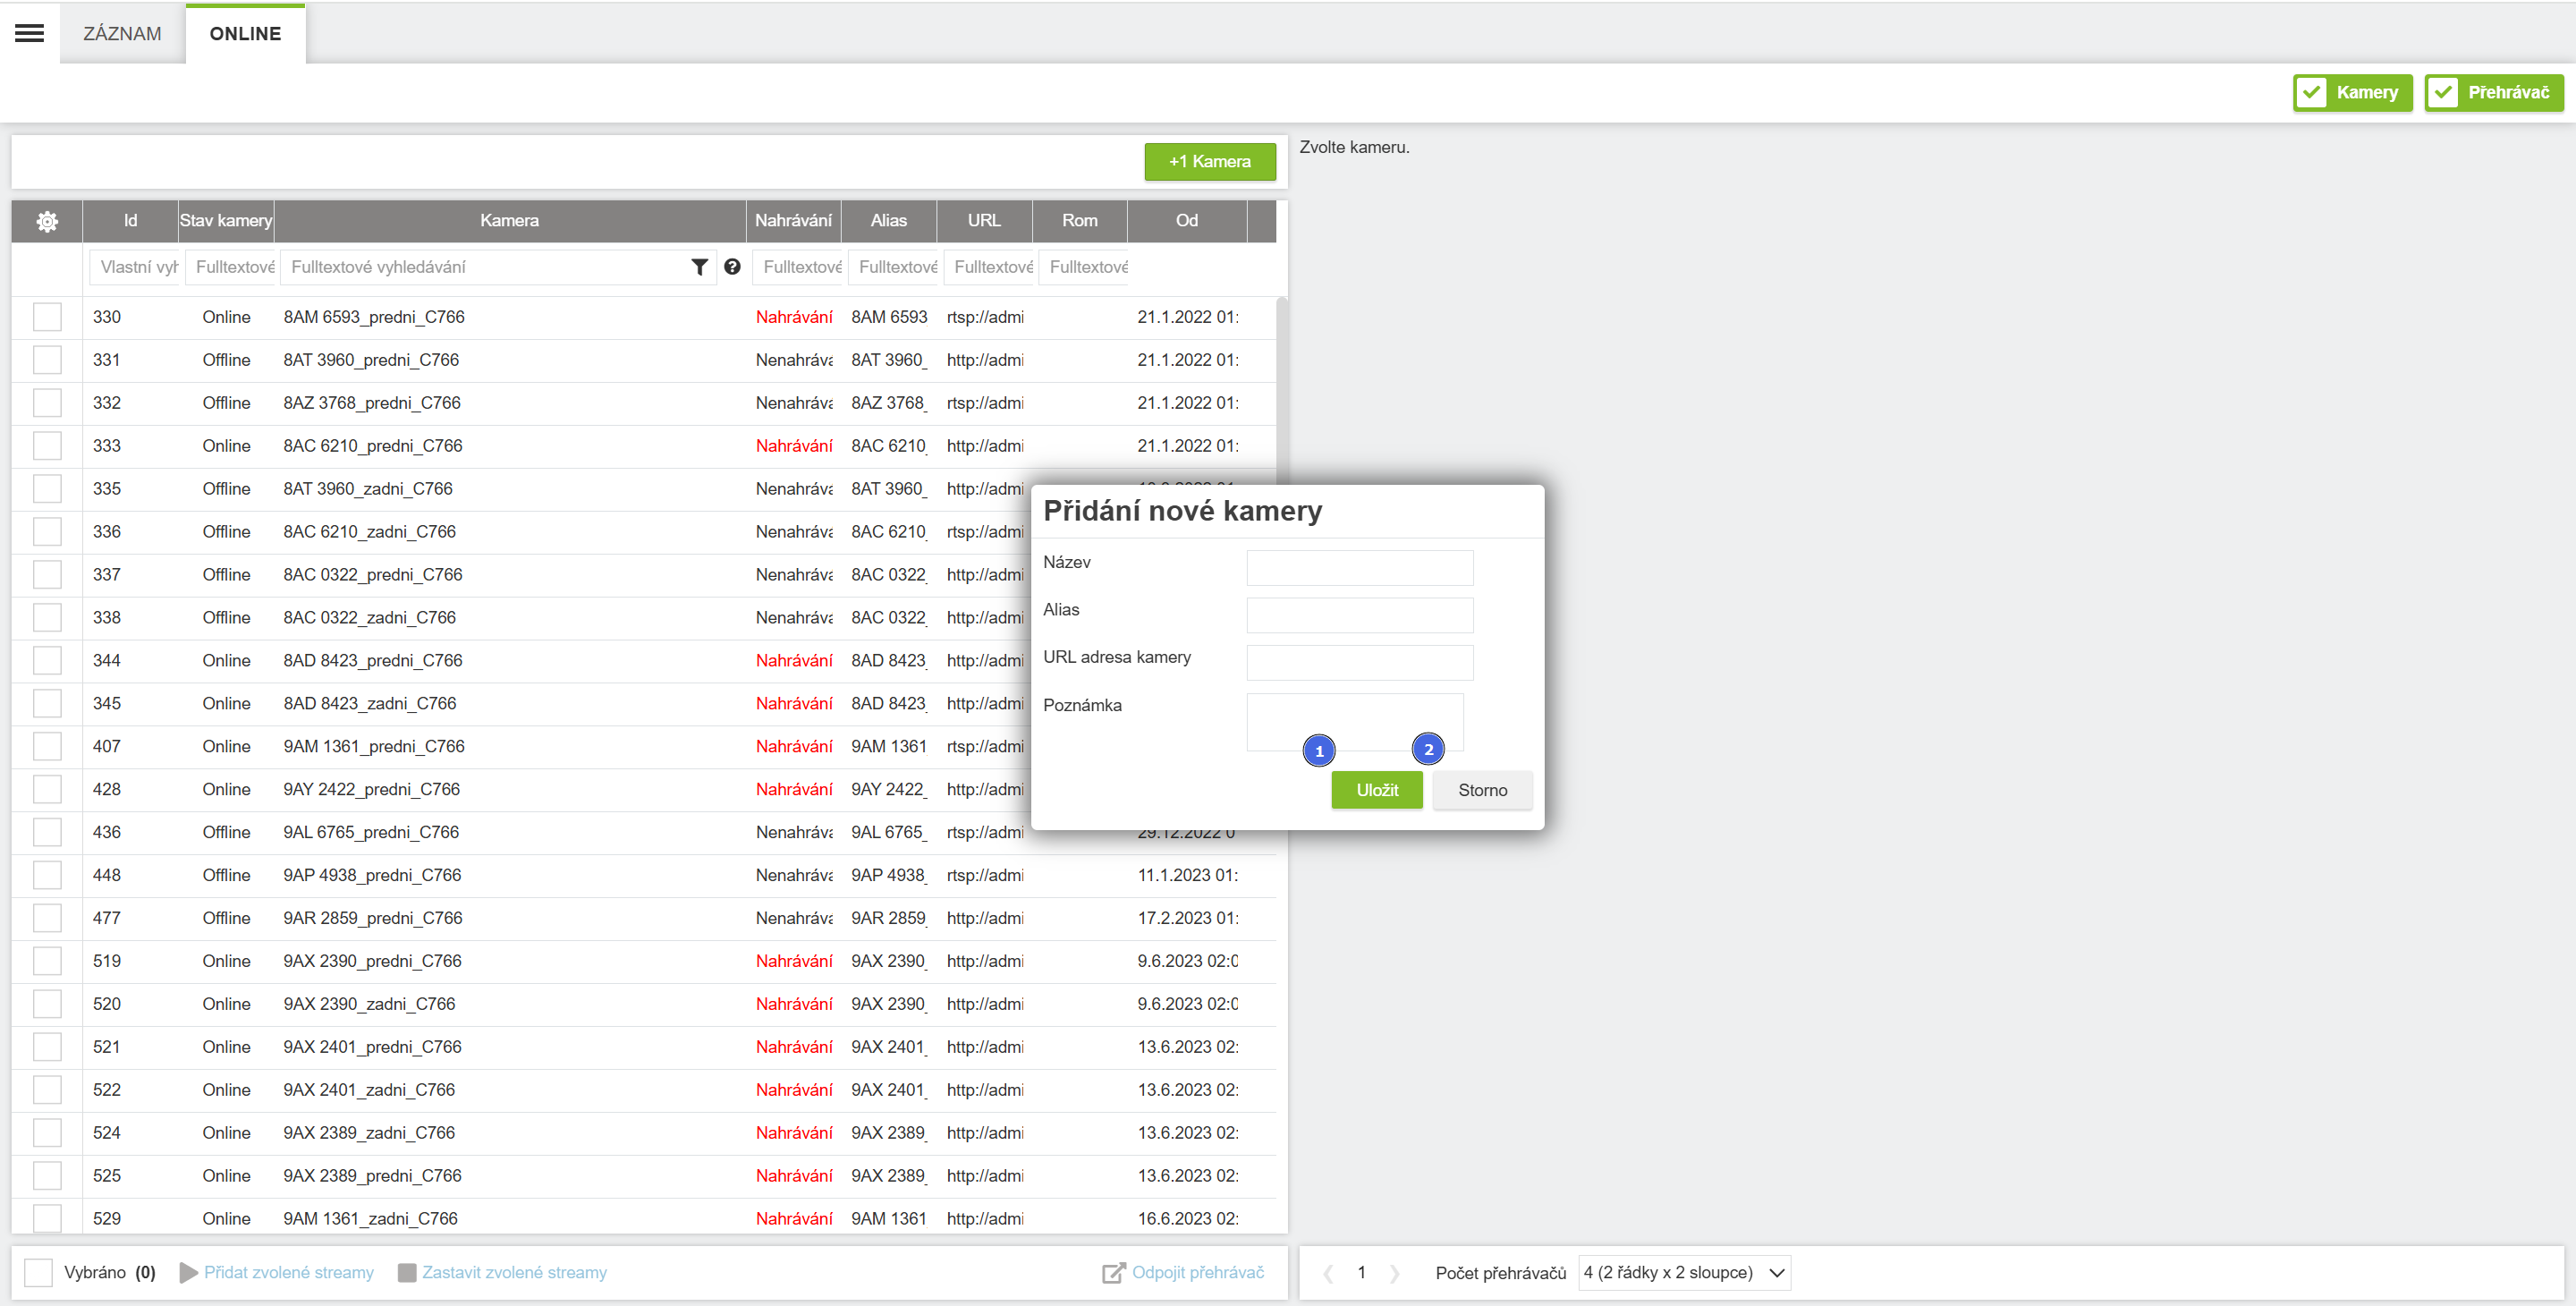The height and width of the screenshot is (1306, 2576).
Task: Check the row checkbox for camera 330
Action: coord(47,317)
